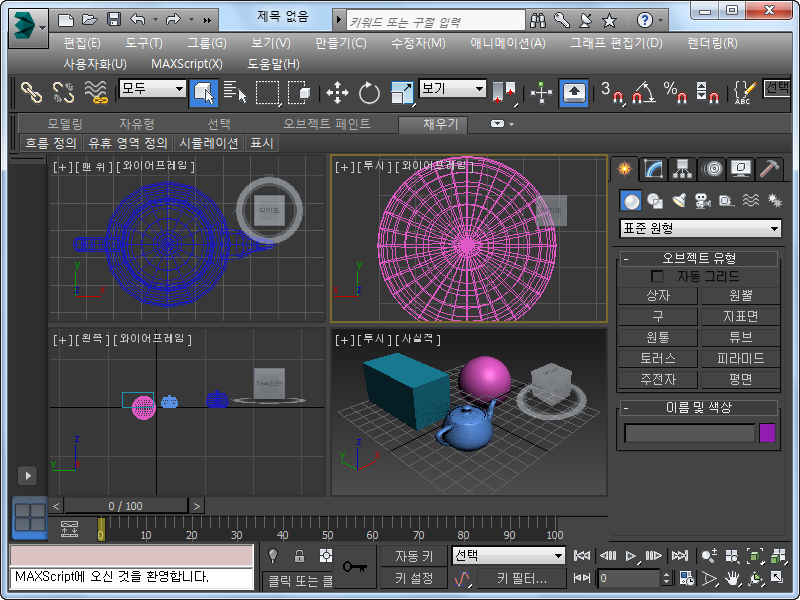Click the purple object color swatch

(x=767, y=433)
